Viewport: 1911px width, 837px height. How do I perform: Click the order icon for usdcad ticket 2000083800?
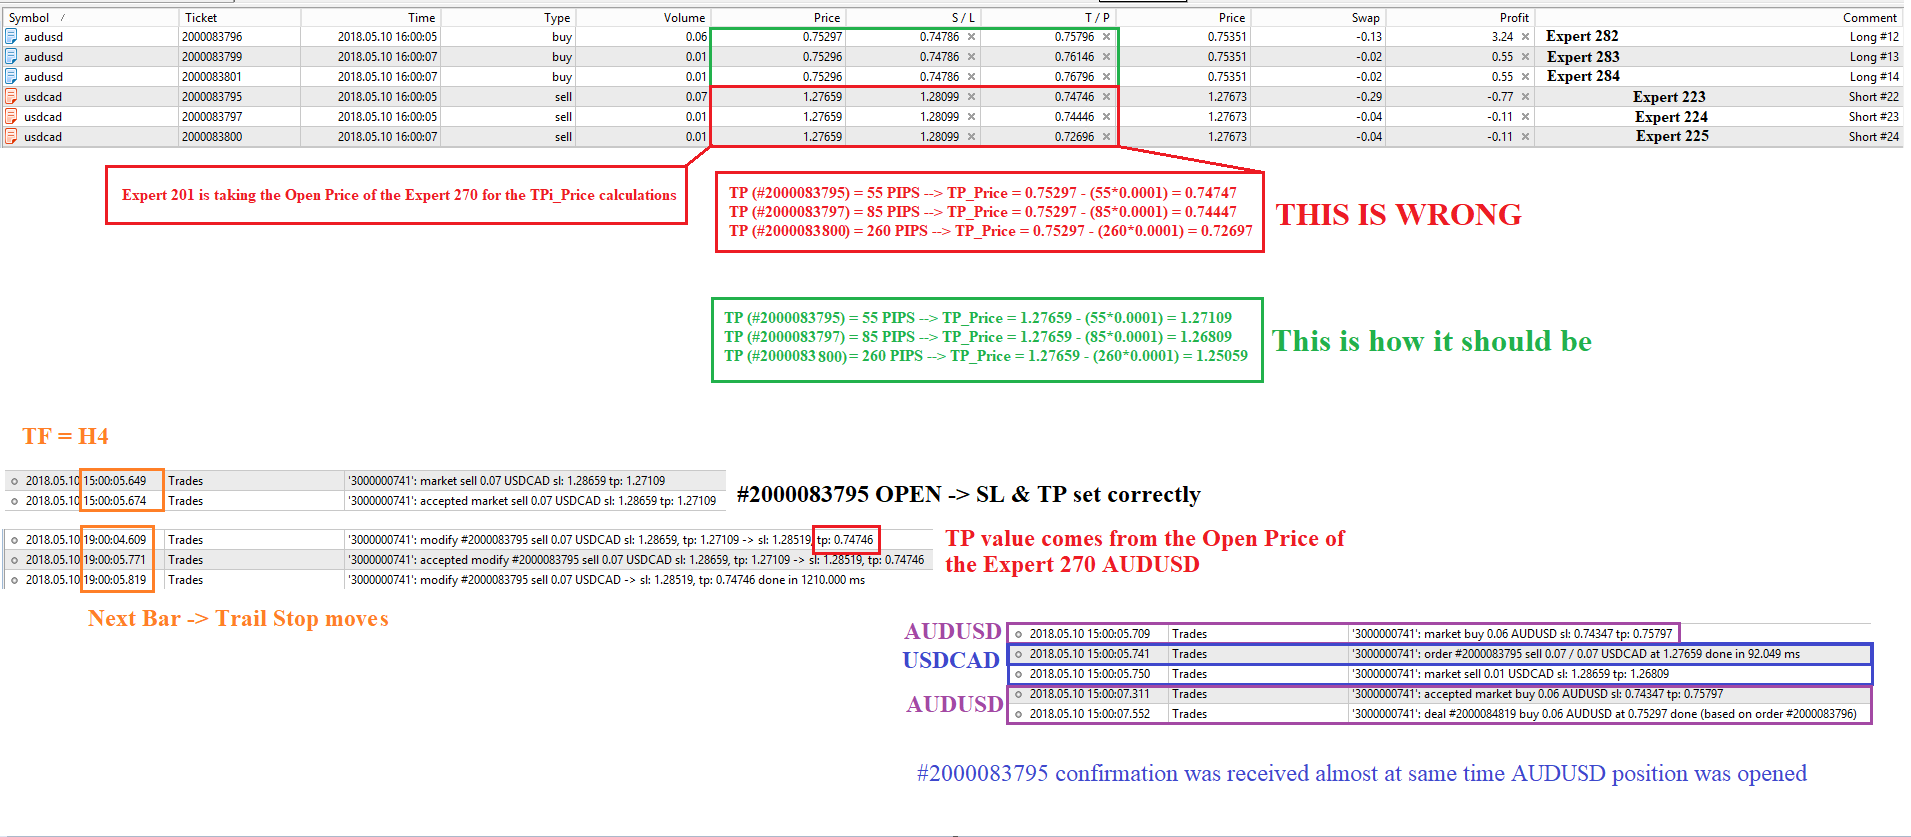click(x=11, y=136)
